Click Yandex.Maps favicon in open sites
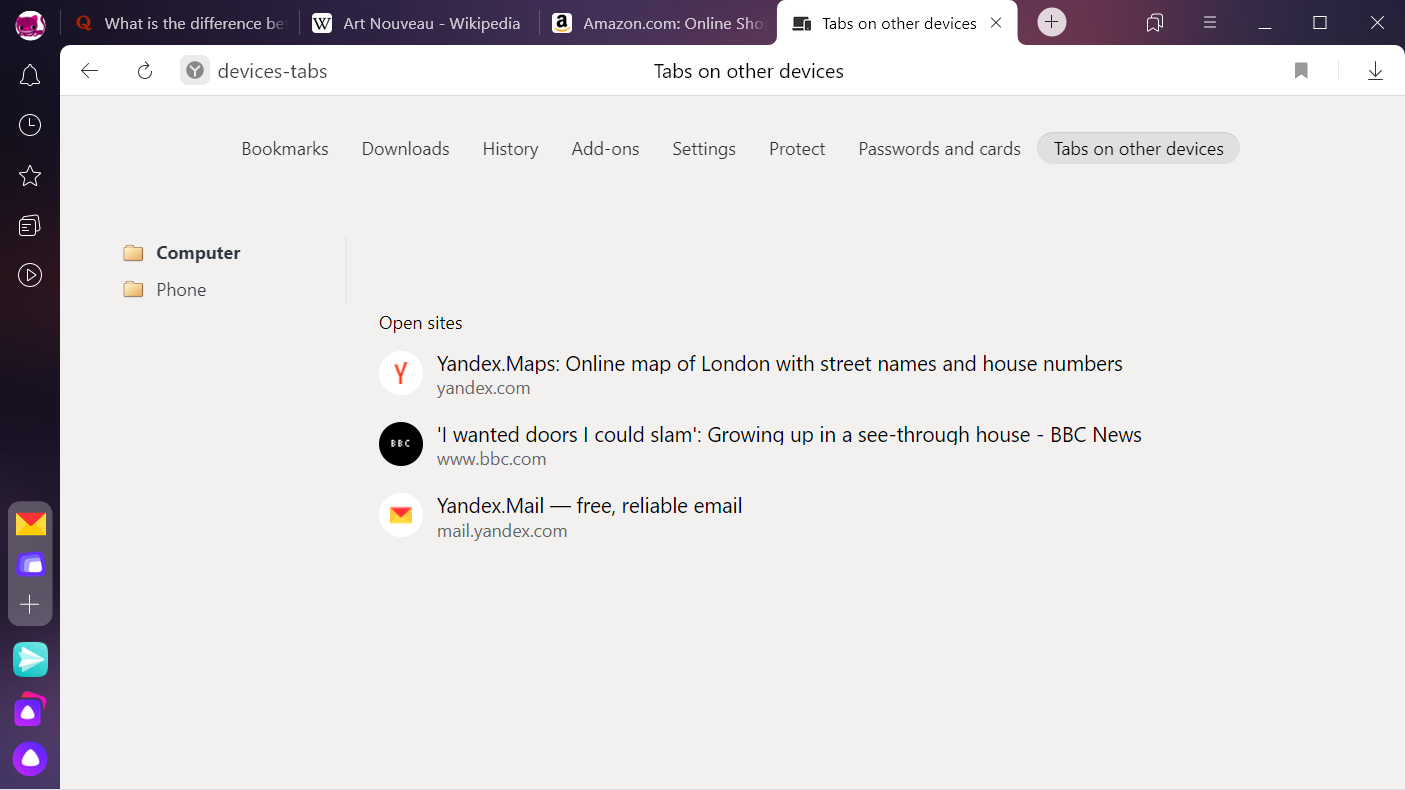Screen dimensions: 1405x790 [x=401, y=373]
